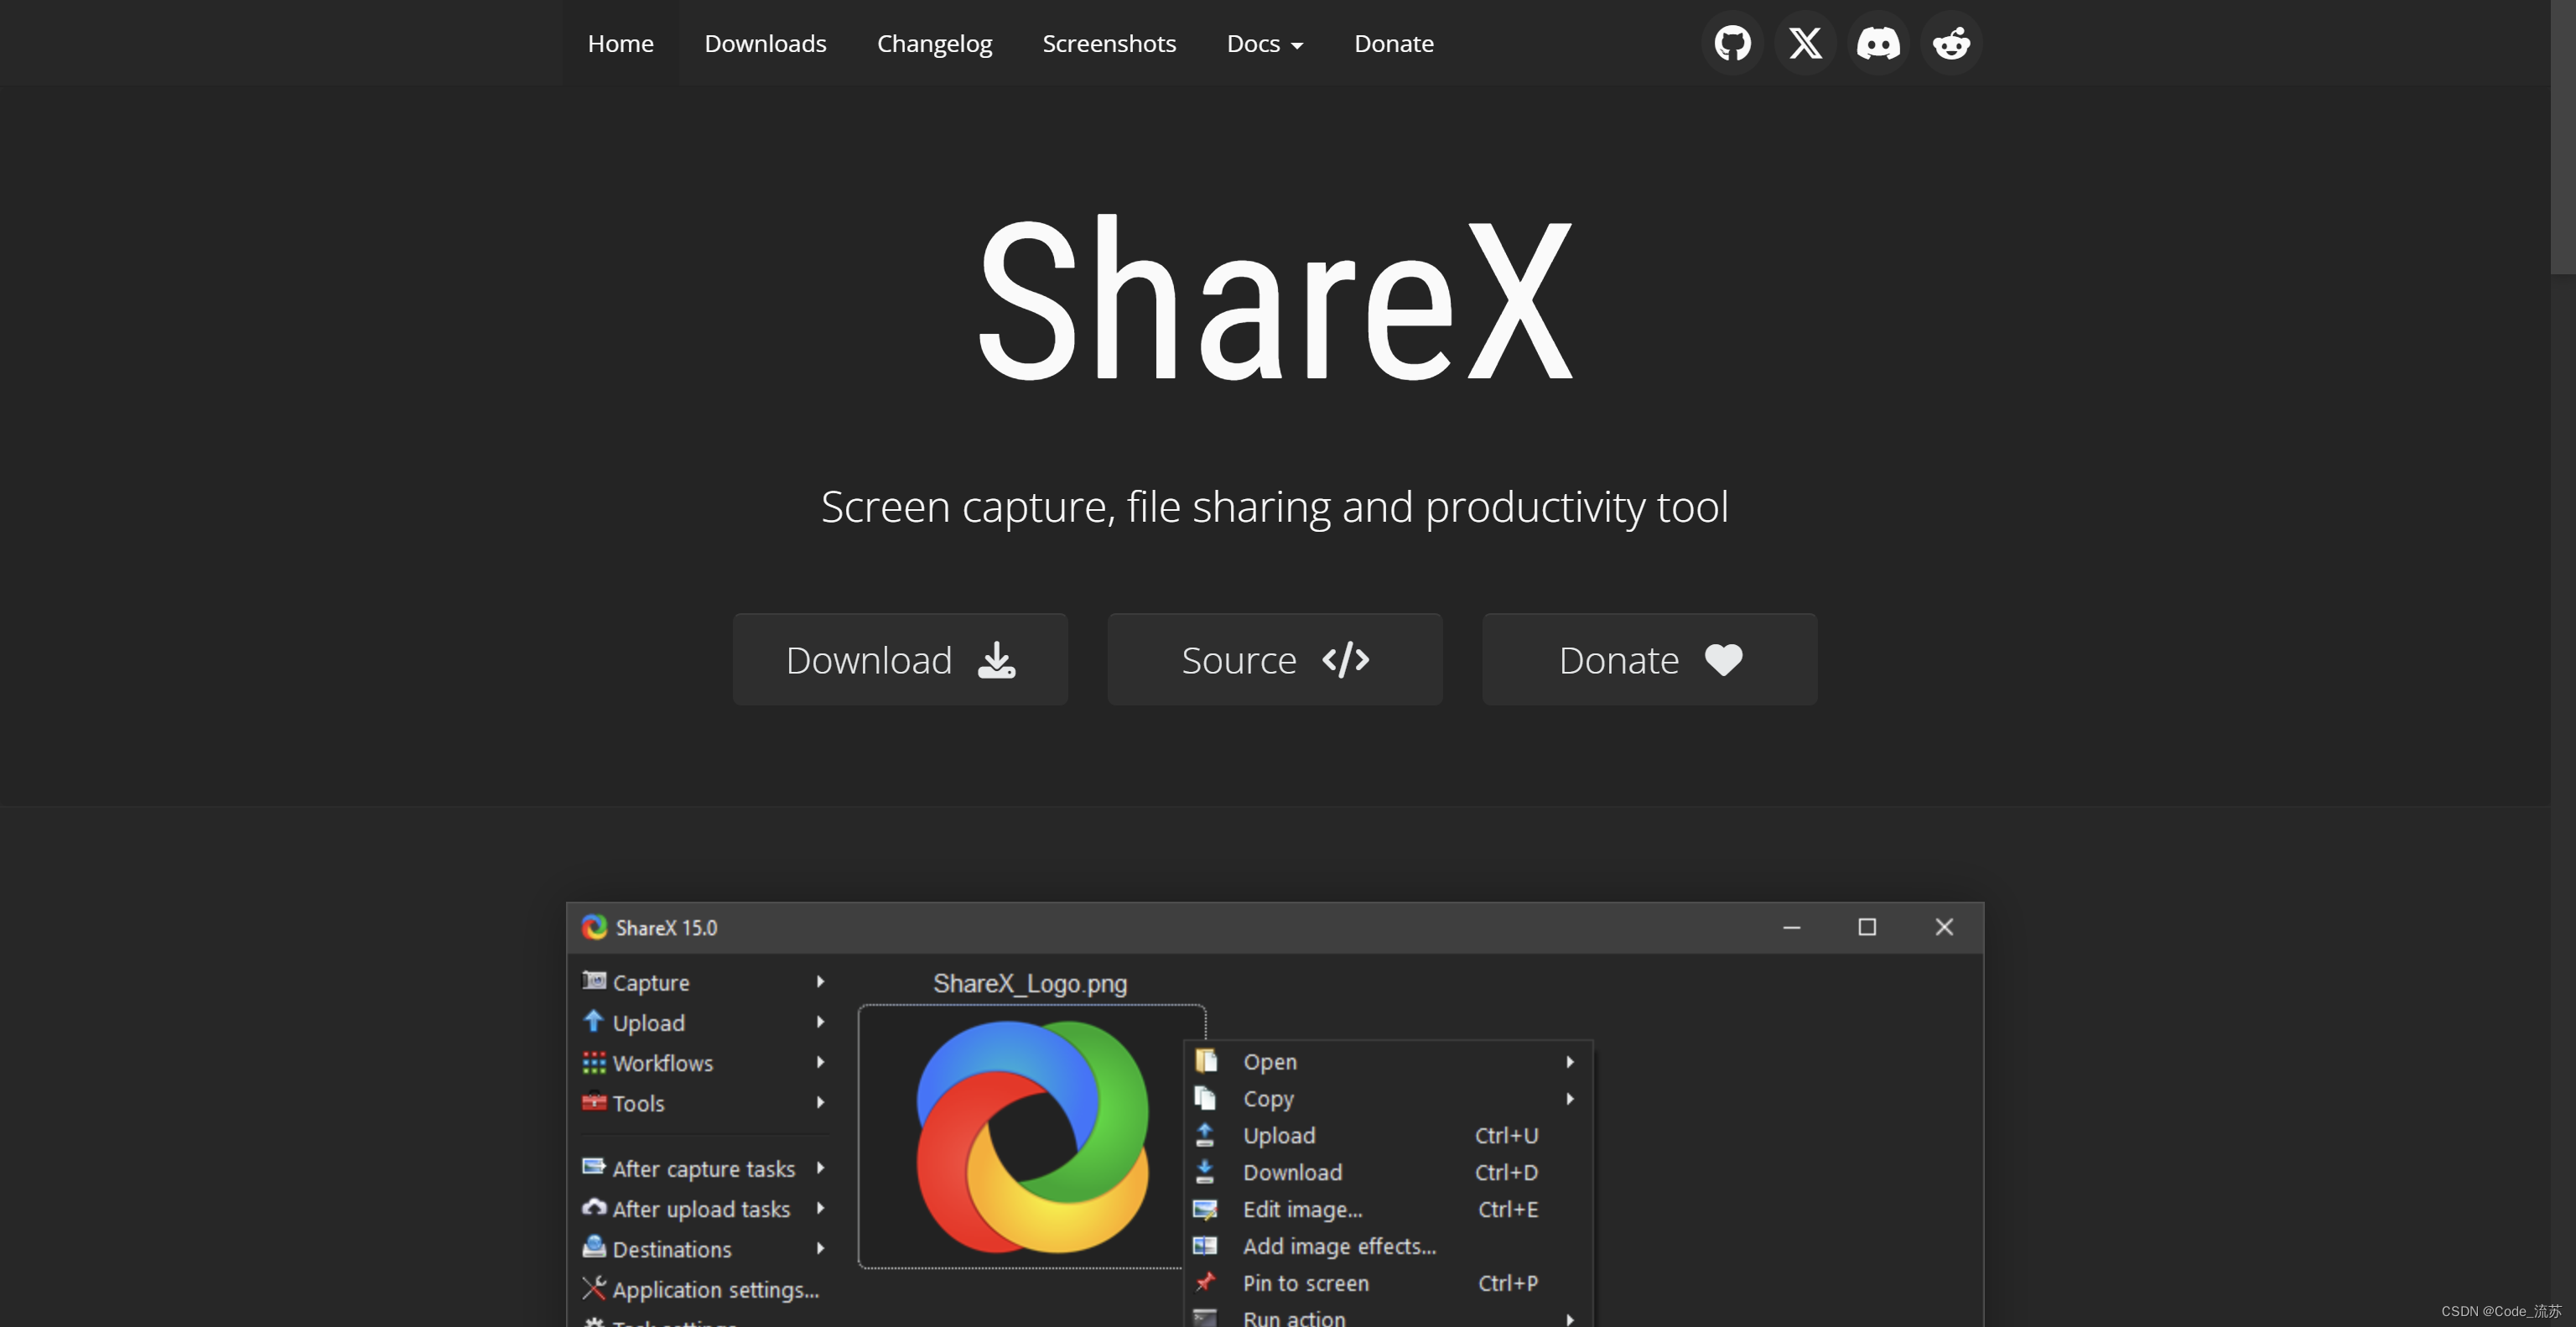Expand the Tools submenu arrow
The height and width of the screenshot is (1327, 2576).
820,1102
